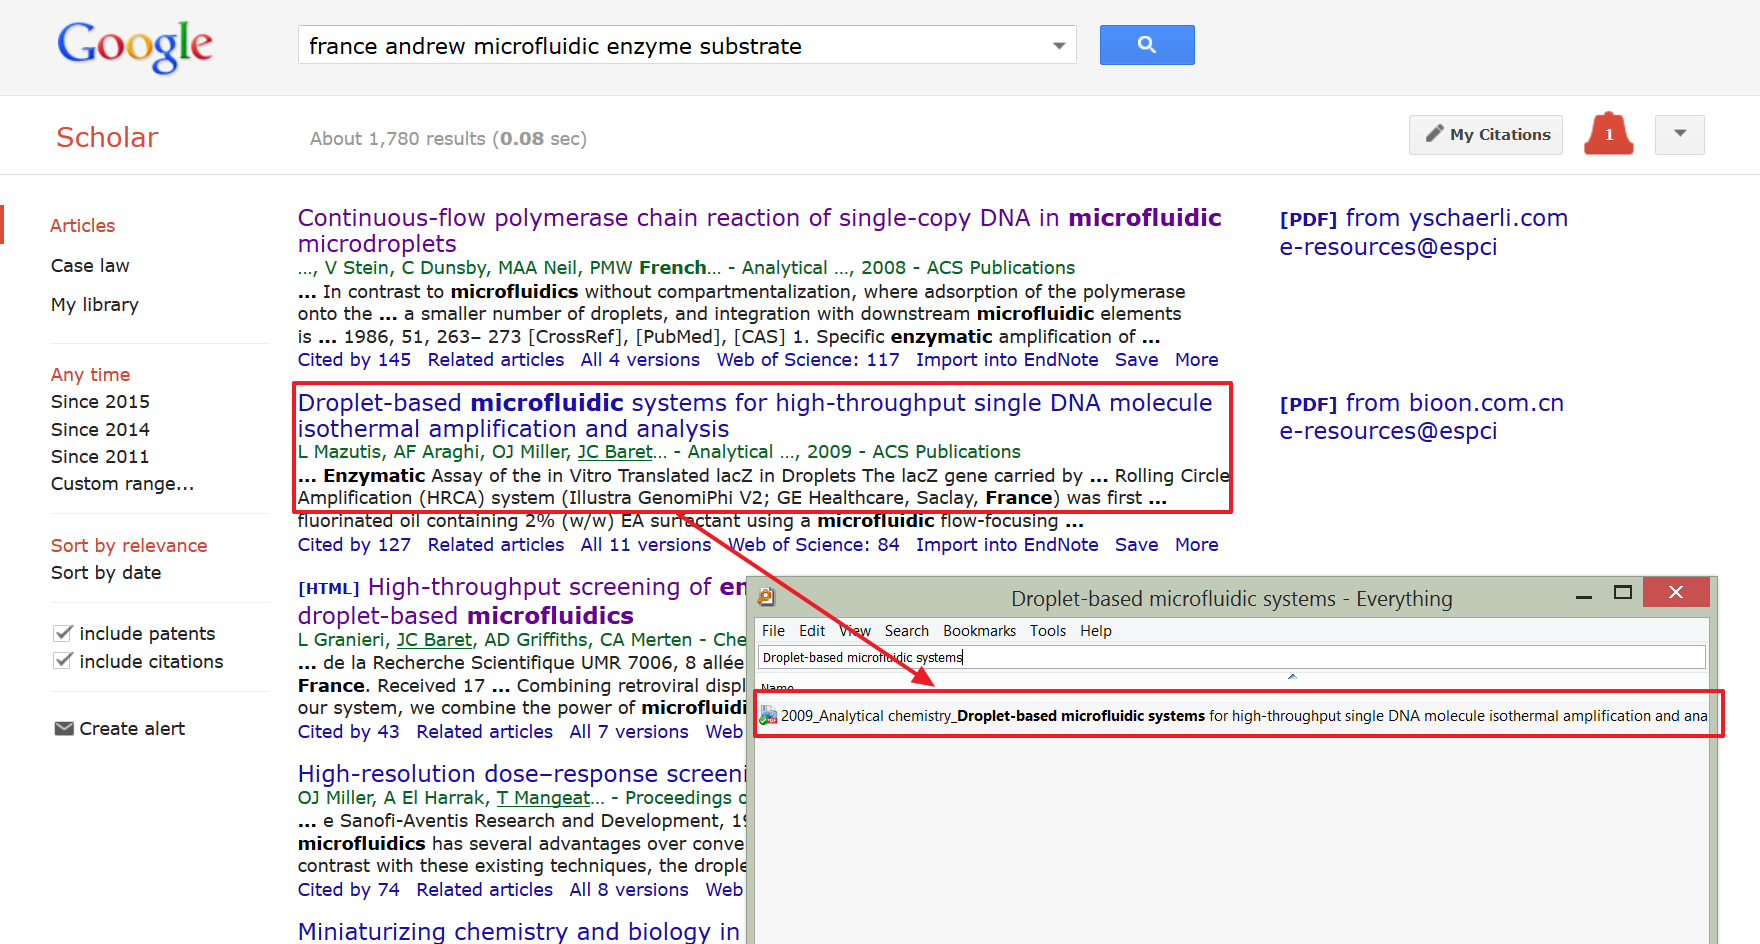This screenshot has height=944, width=1760.
Task: Click Cited by 74 link
Action: coord(349,890)
